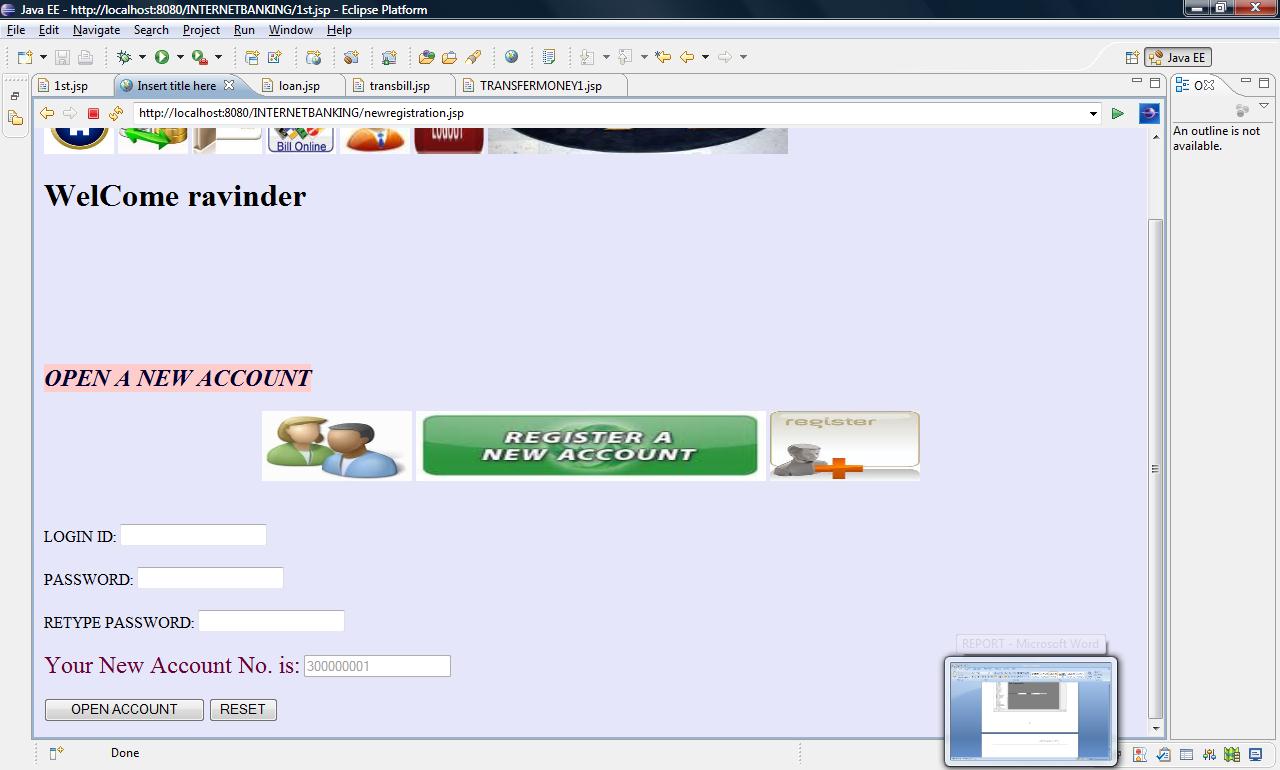
Task: Click the yellow Back arrow in main toolbar
Action: click(x=686, y=57)
